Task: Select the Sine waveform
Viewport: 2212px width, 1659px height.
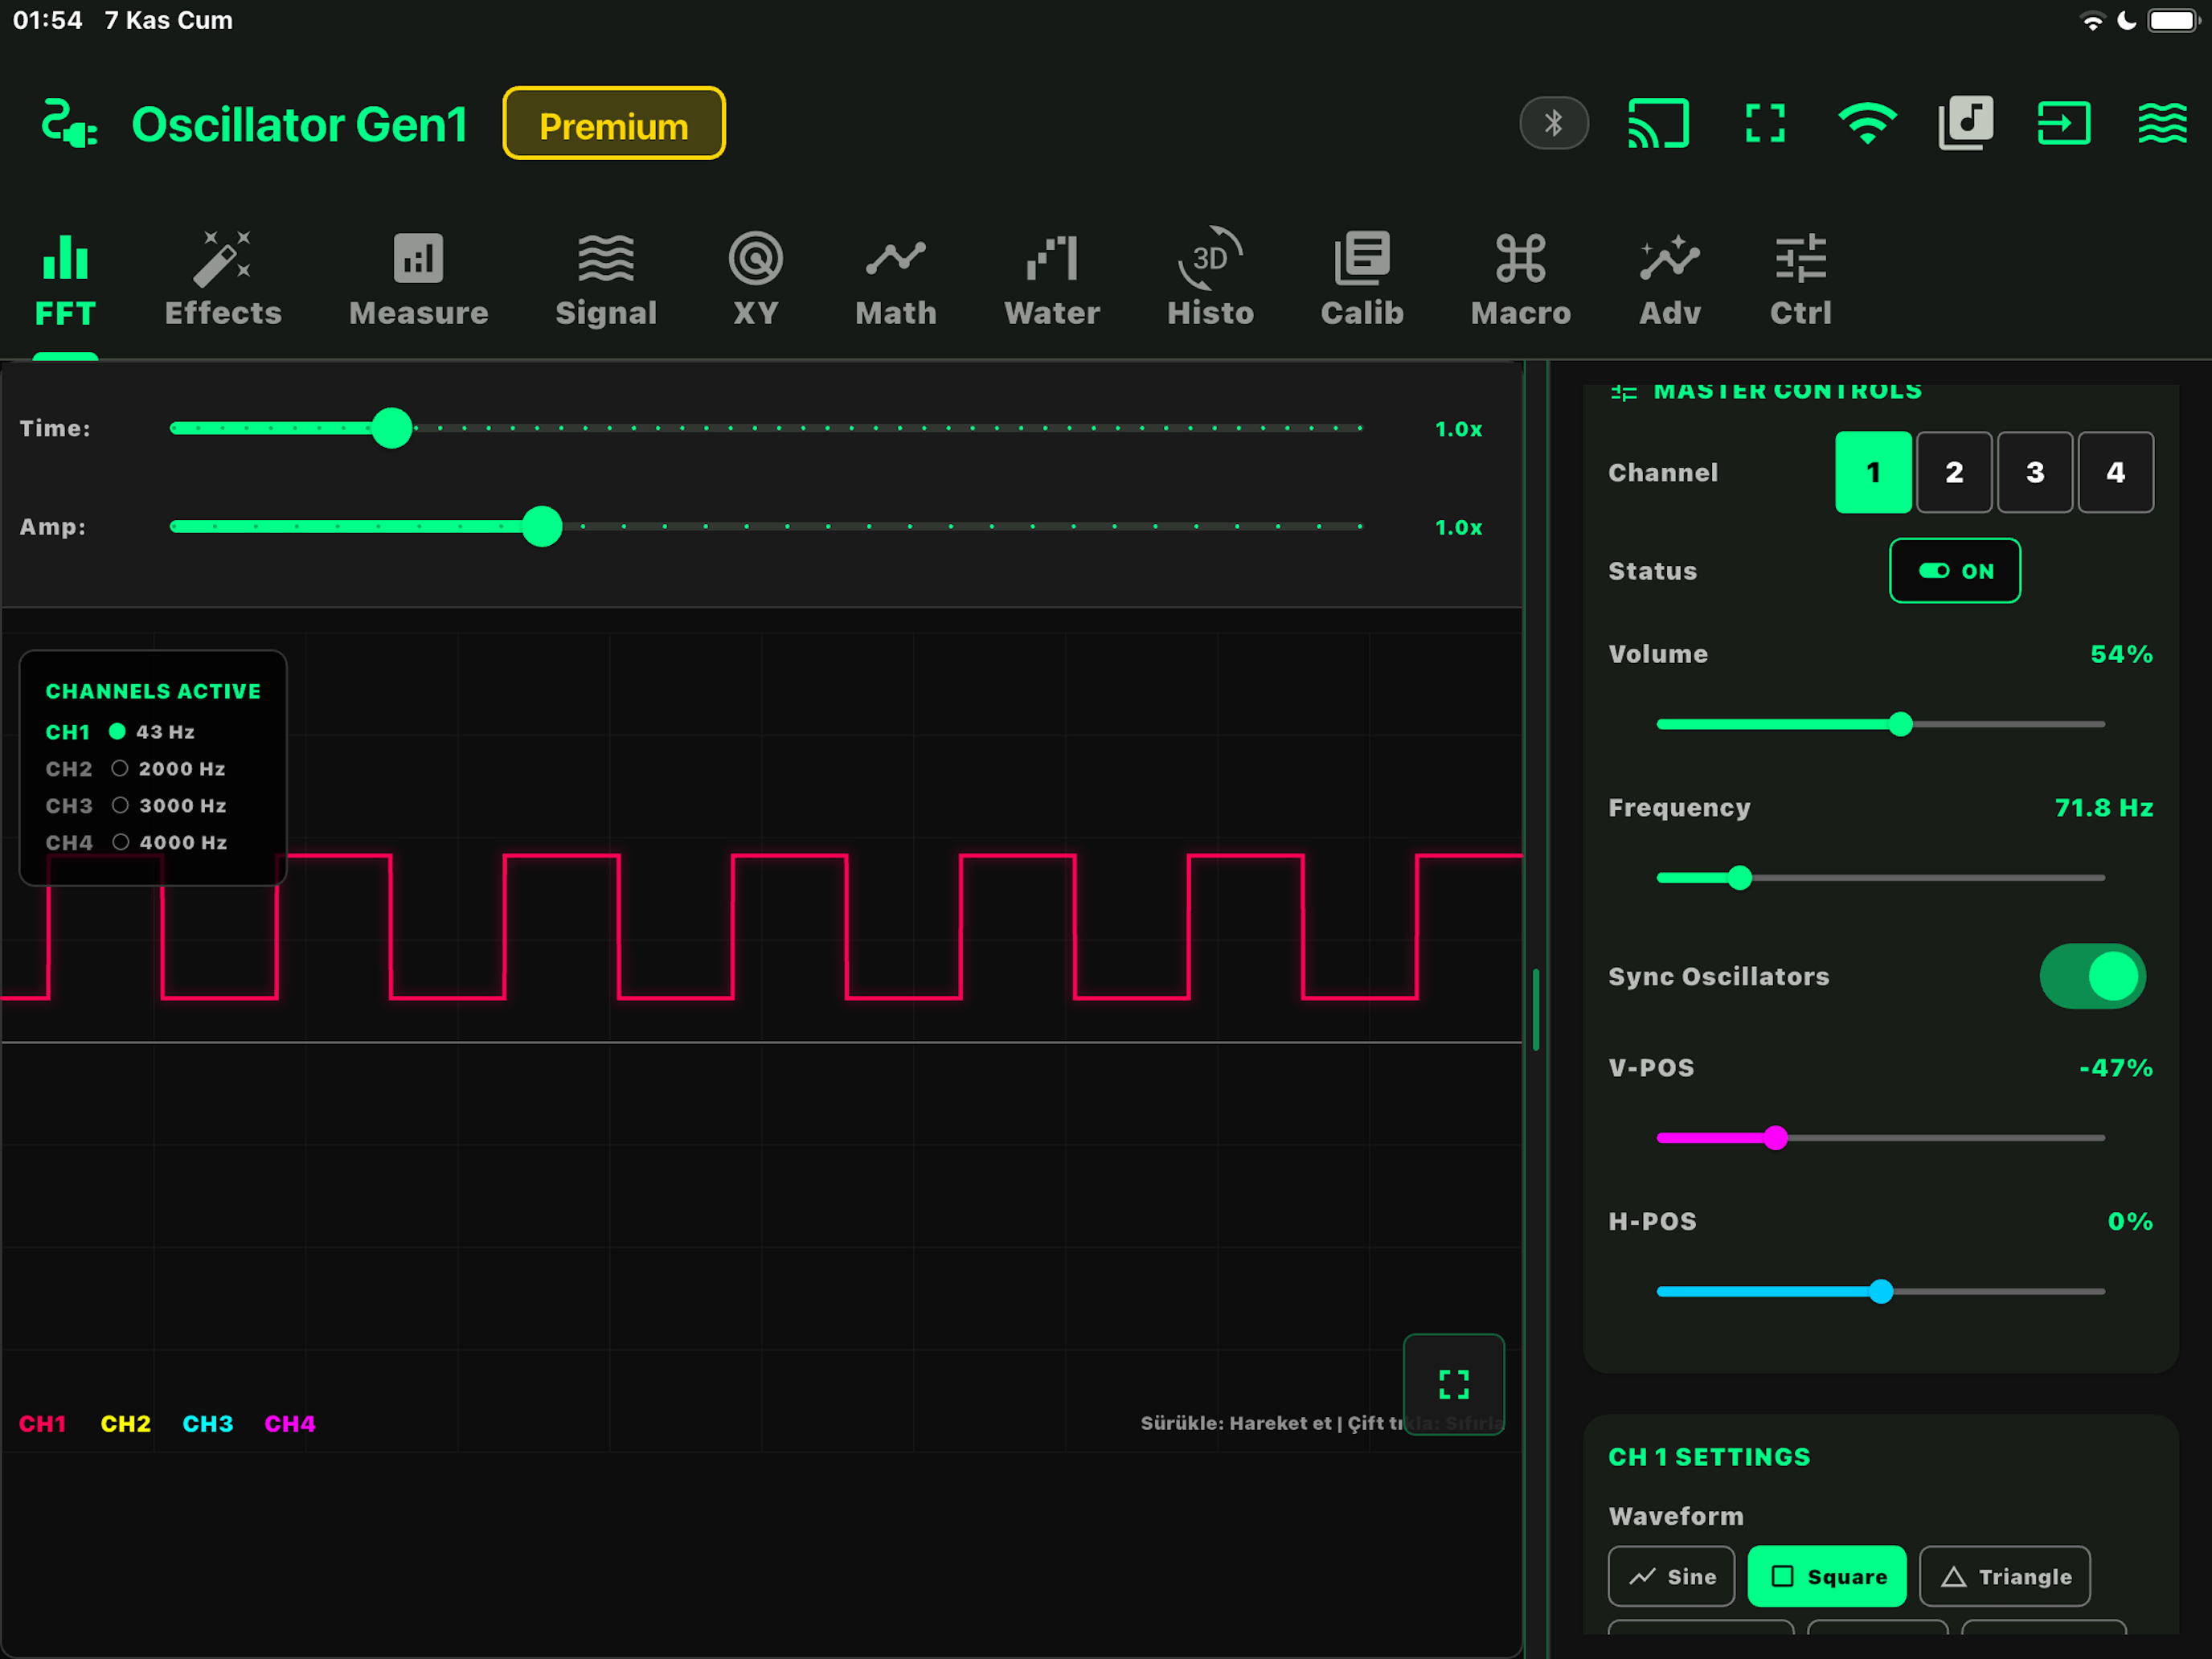Action: tap(1671, 1576)
